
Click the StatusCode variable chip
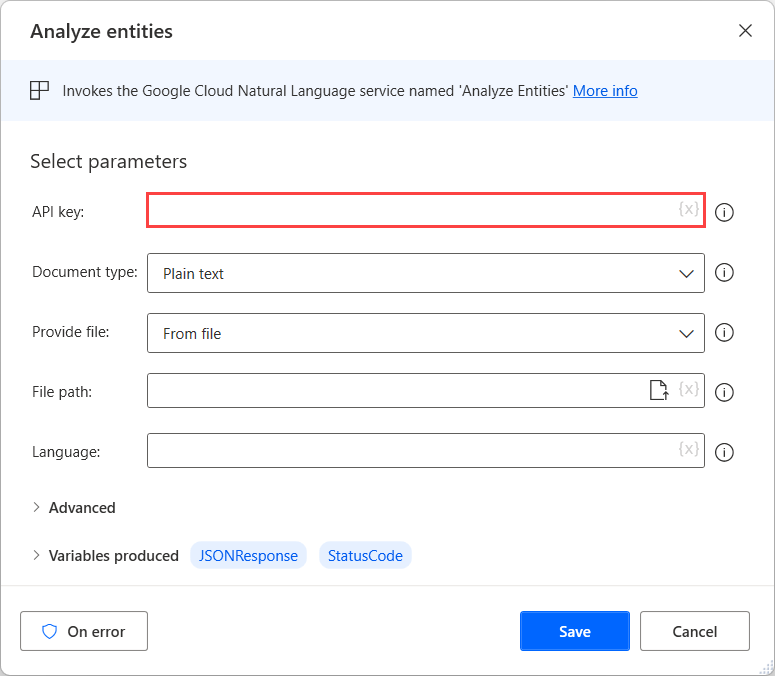tap(365, 556)
